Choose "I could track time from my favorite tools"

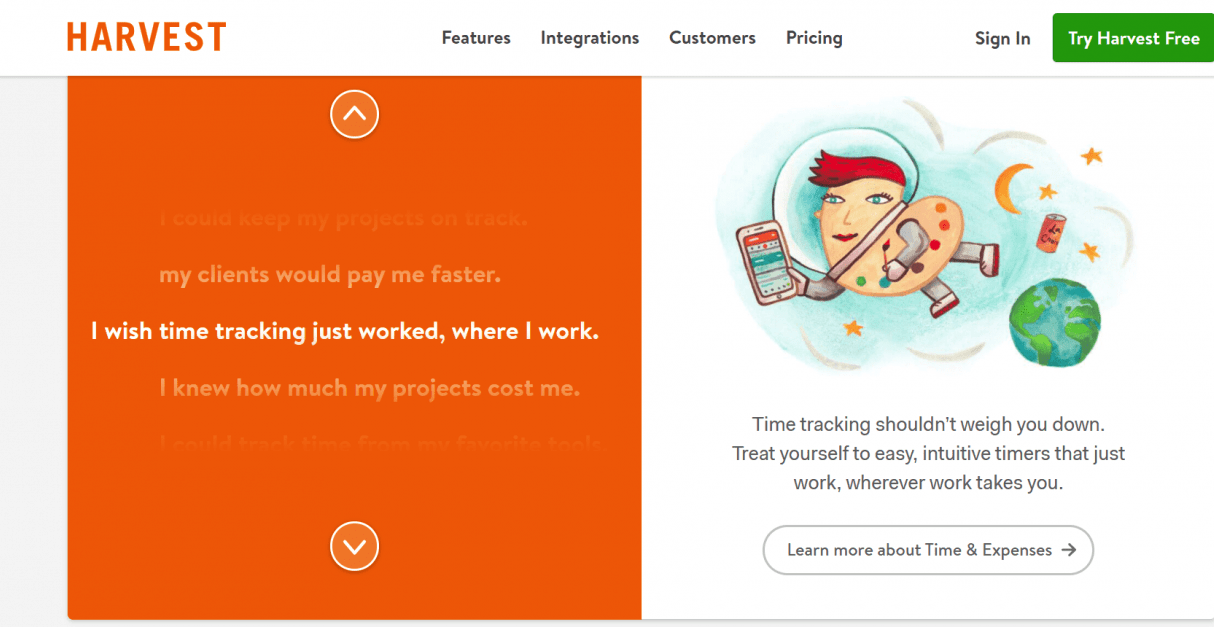(380, 443)
